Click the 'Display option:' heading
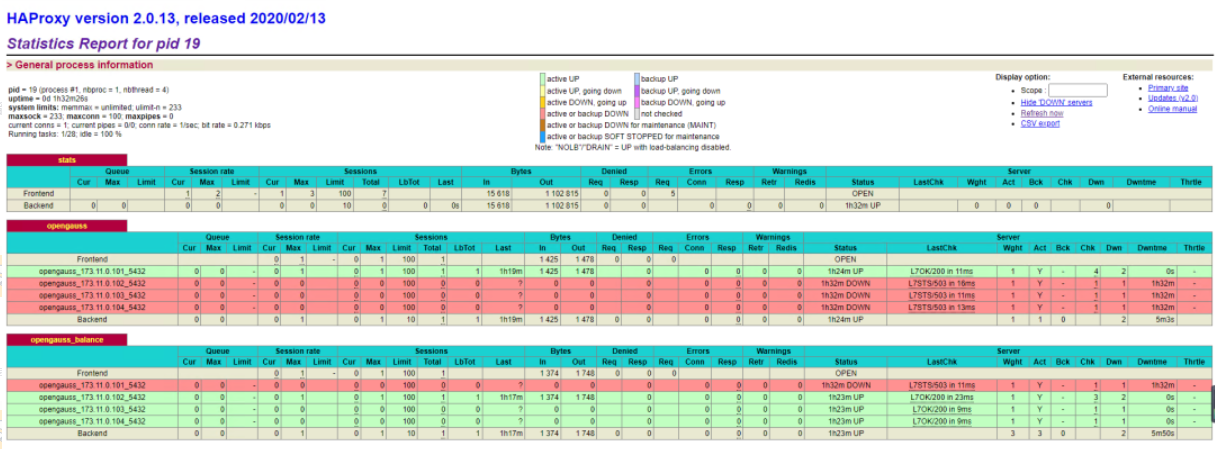 [x=1023, y=77]
